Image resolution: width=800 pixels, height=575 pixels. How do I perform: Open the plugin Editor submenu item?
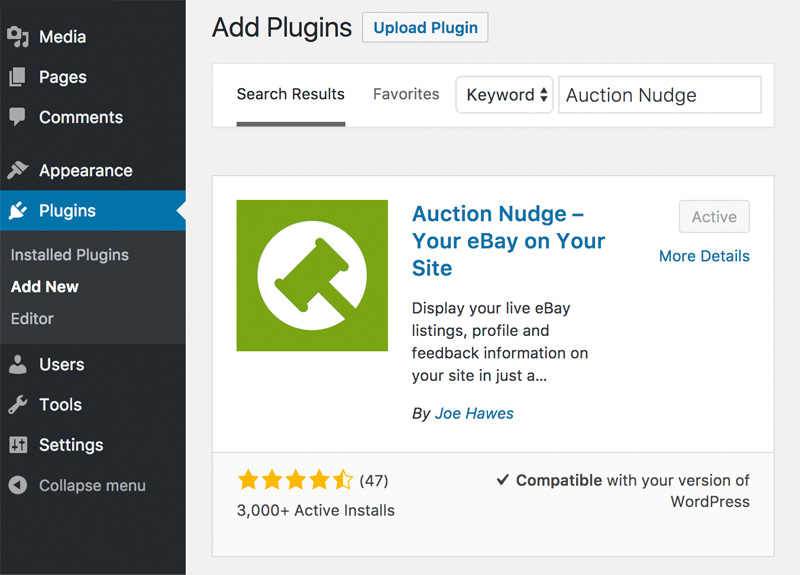(x=32, y=319)
